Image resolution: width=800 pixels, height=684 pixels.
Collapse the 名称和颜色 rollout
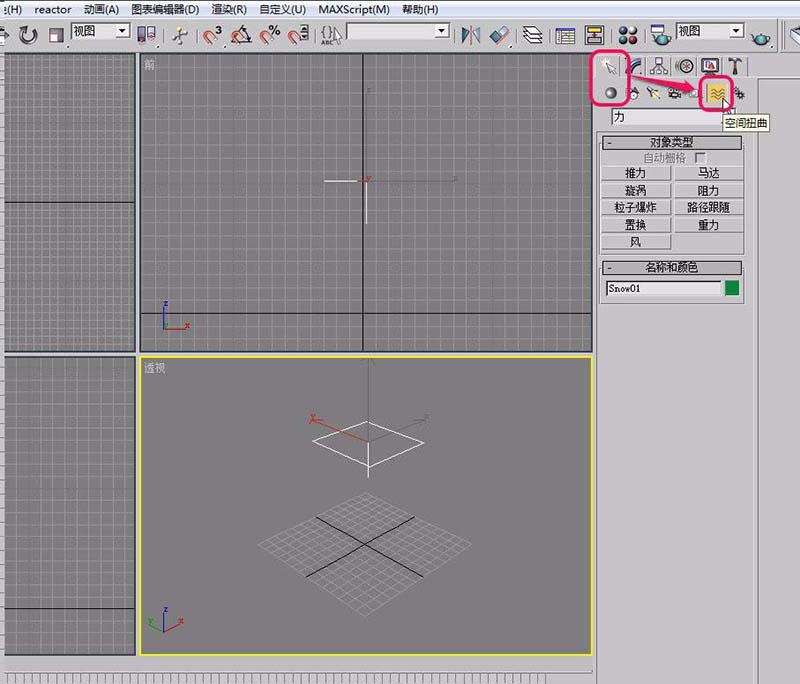click(671, 267)
